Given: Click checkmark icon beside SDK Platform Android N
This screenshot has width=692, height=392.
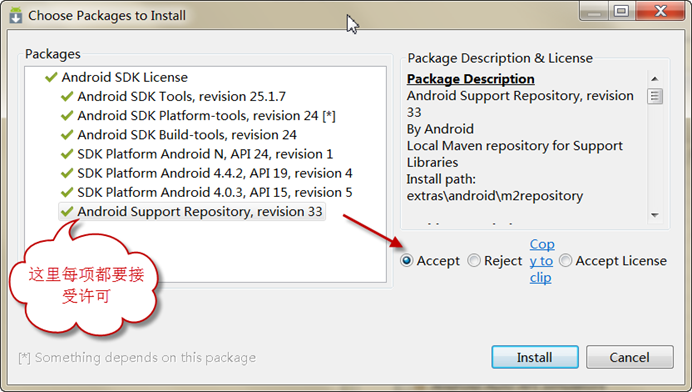Looking at the screenshot, I should pyautogui.click(x=67, y=154).
